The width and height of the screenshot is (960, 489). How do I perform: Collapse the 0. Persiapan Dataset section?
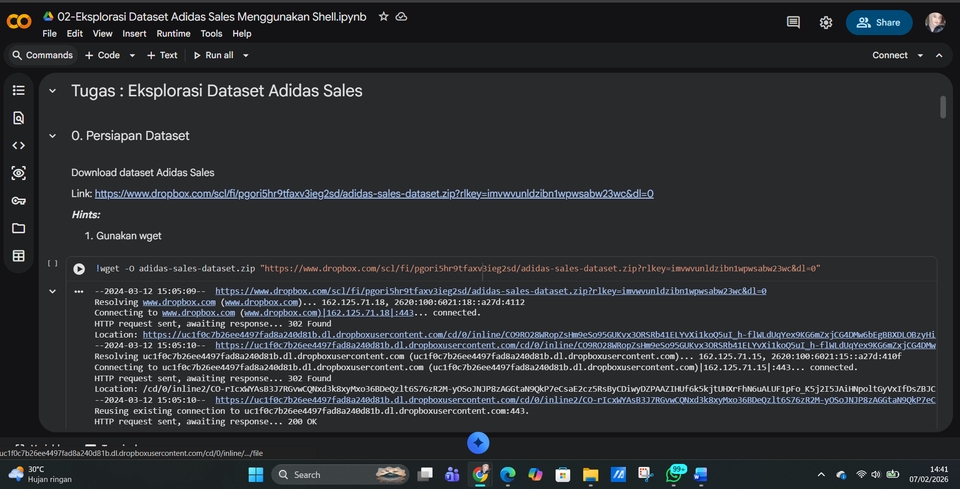coord(53,136)
